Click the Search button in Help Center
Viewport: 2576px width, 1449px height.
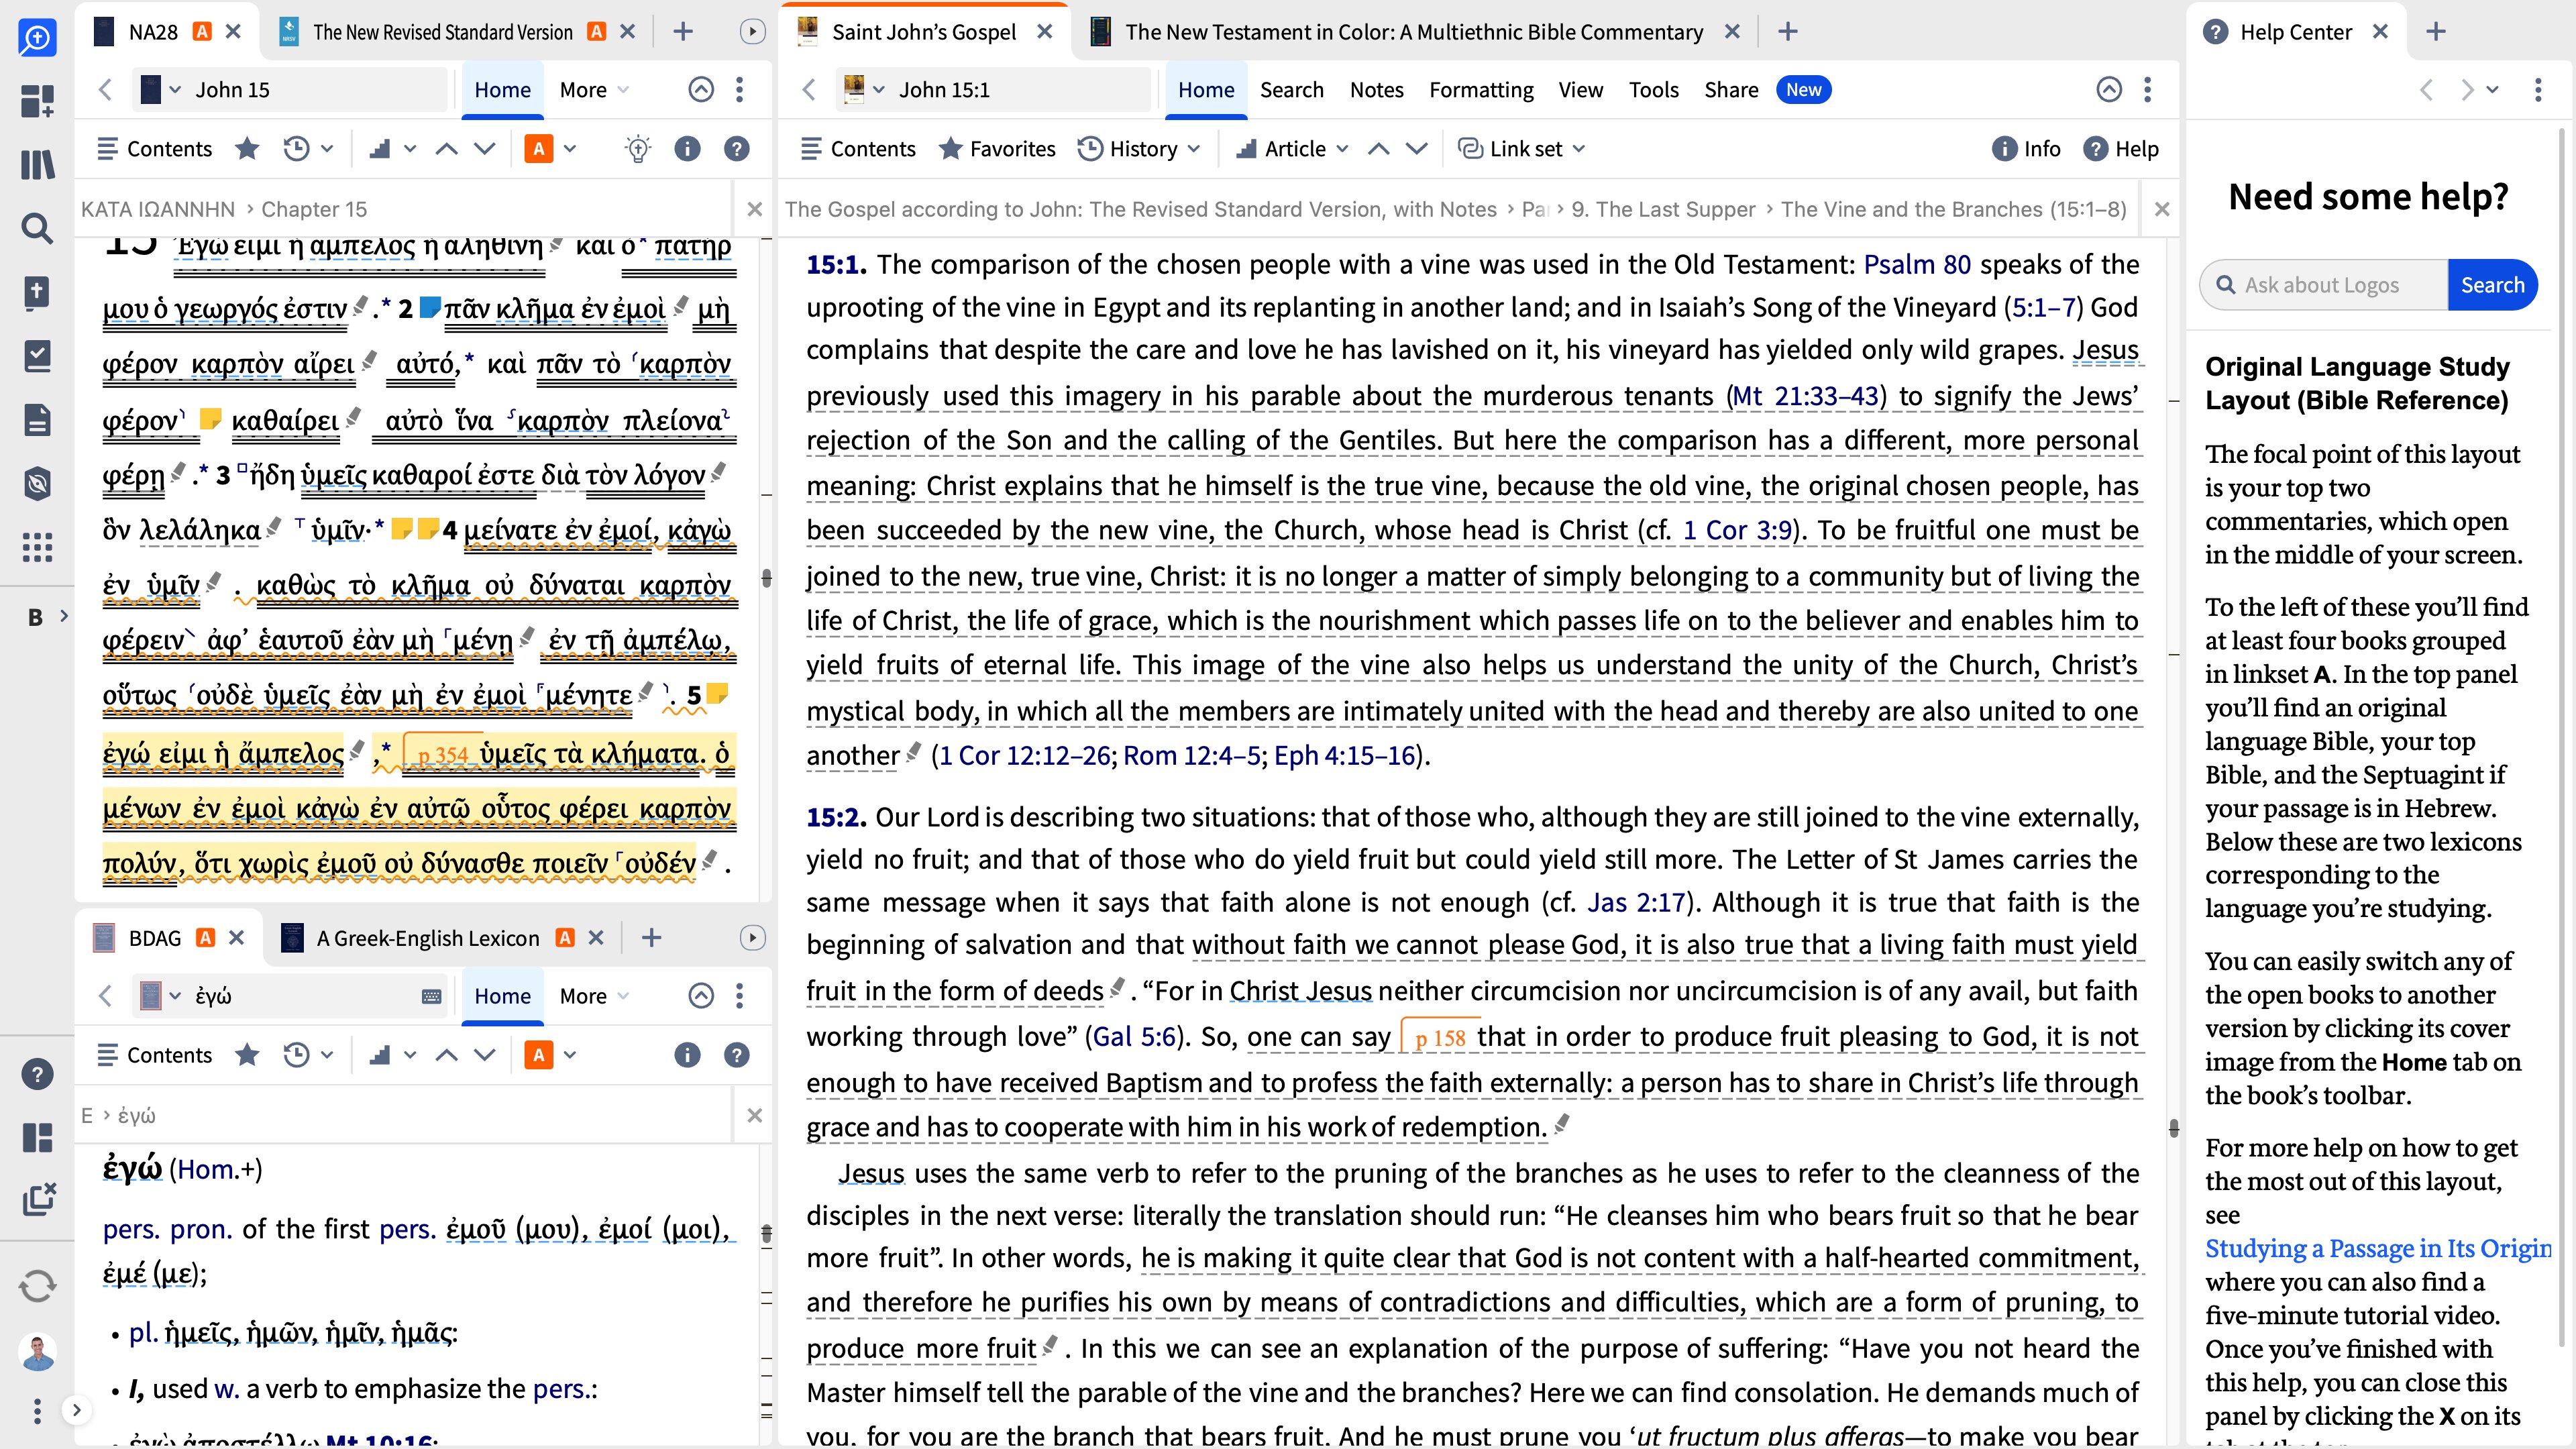tap(2492, 285)
